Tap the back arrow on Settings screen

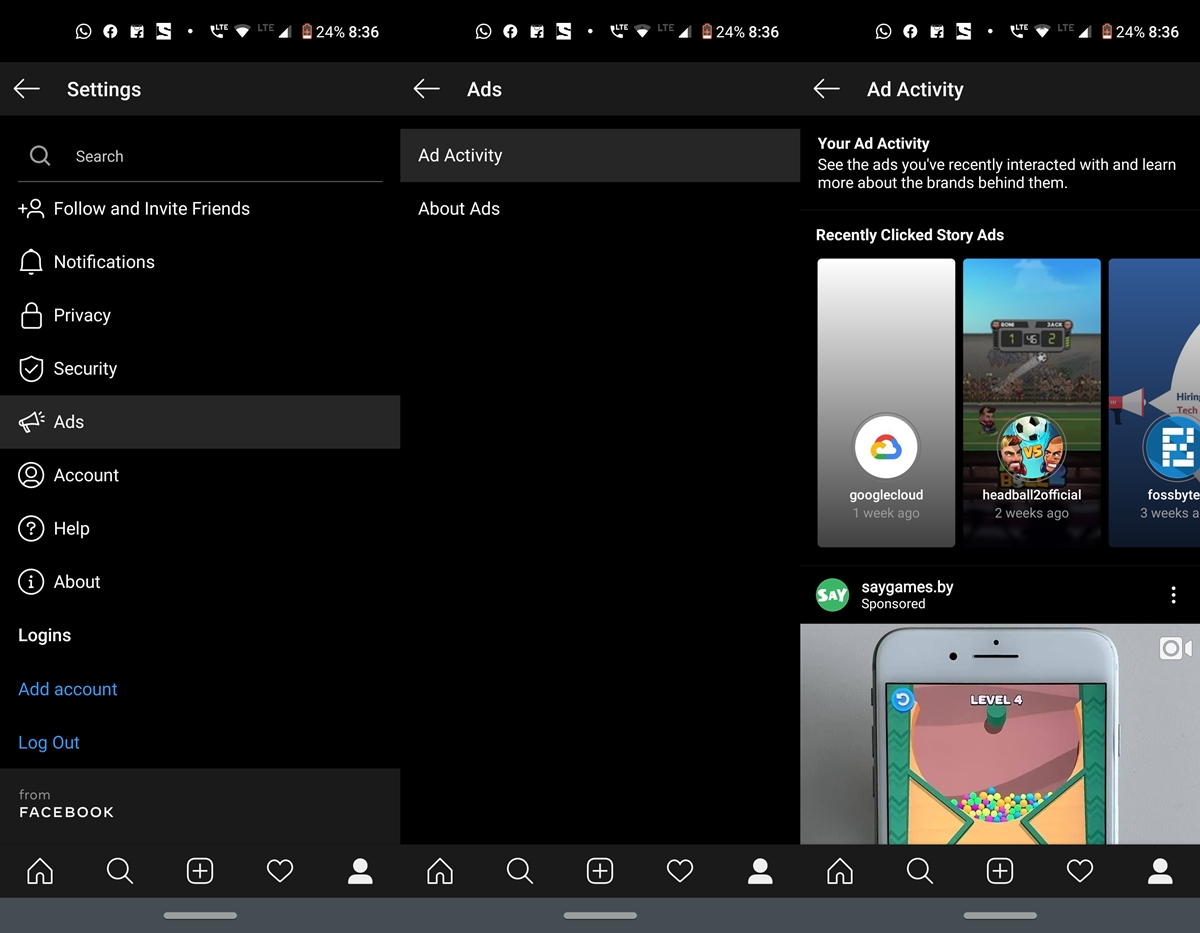27,89
